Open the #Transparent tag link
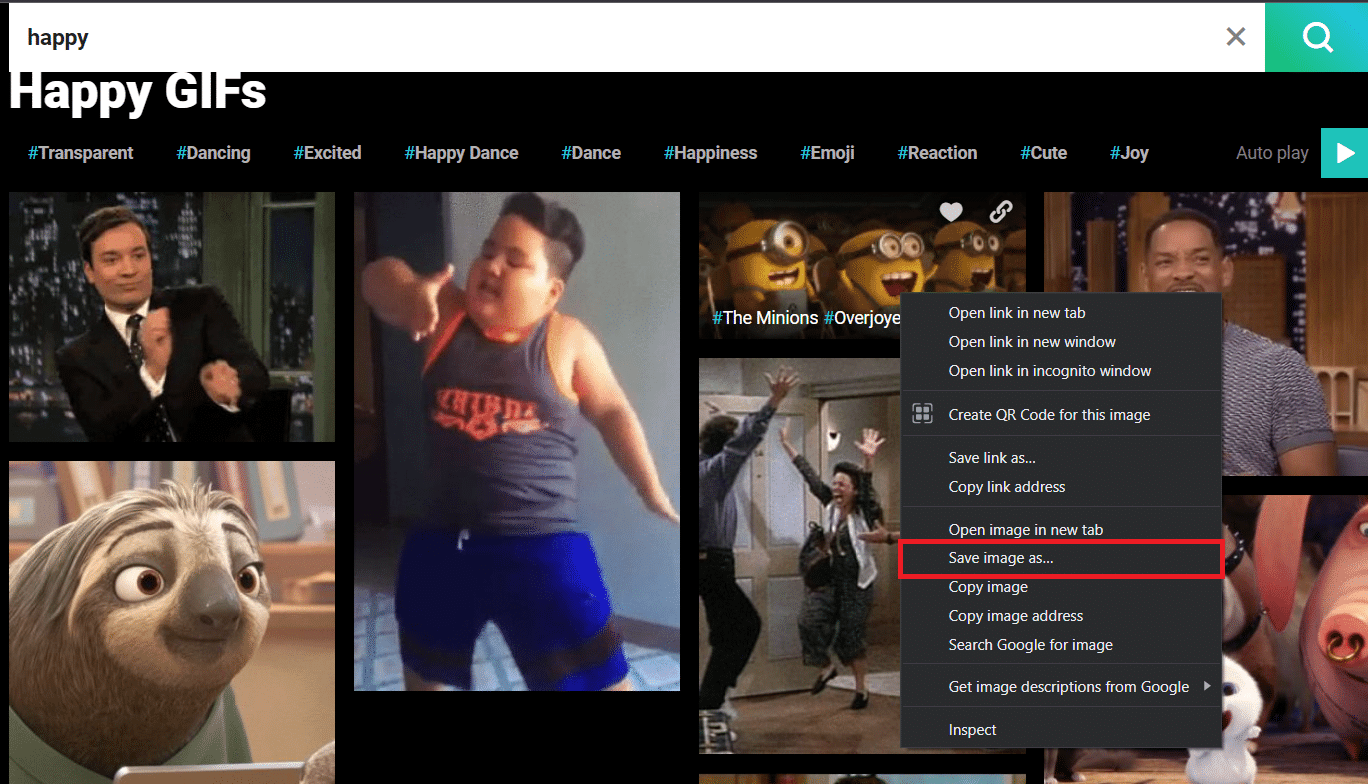This screenshot has height=784, width=1368. (x=80, y=153)
